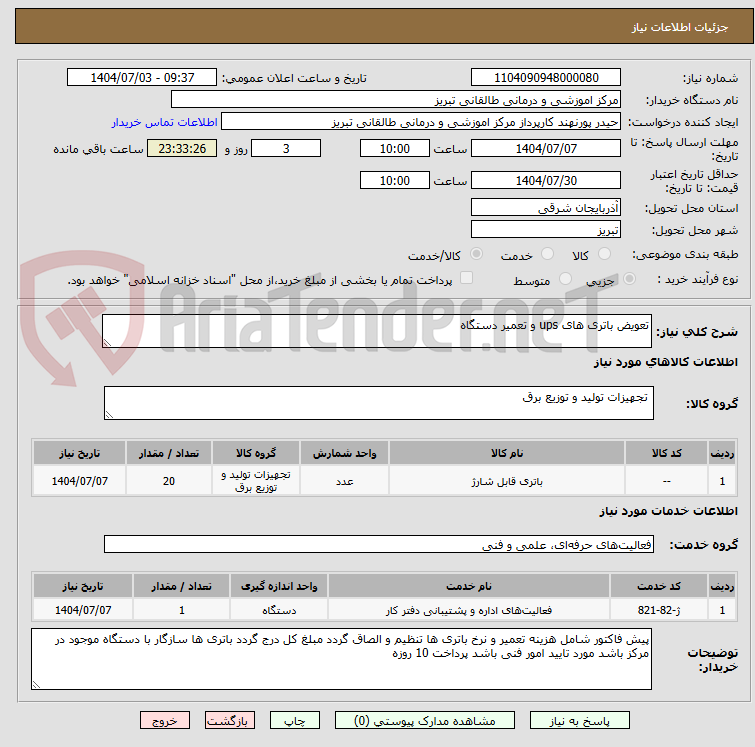Open مشاهده مدارک پیوستی (0) button

[x=425, y=721]
